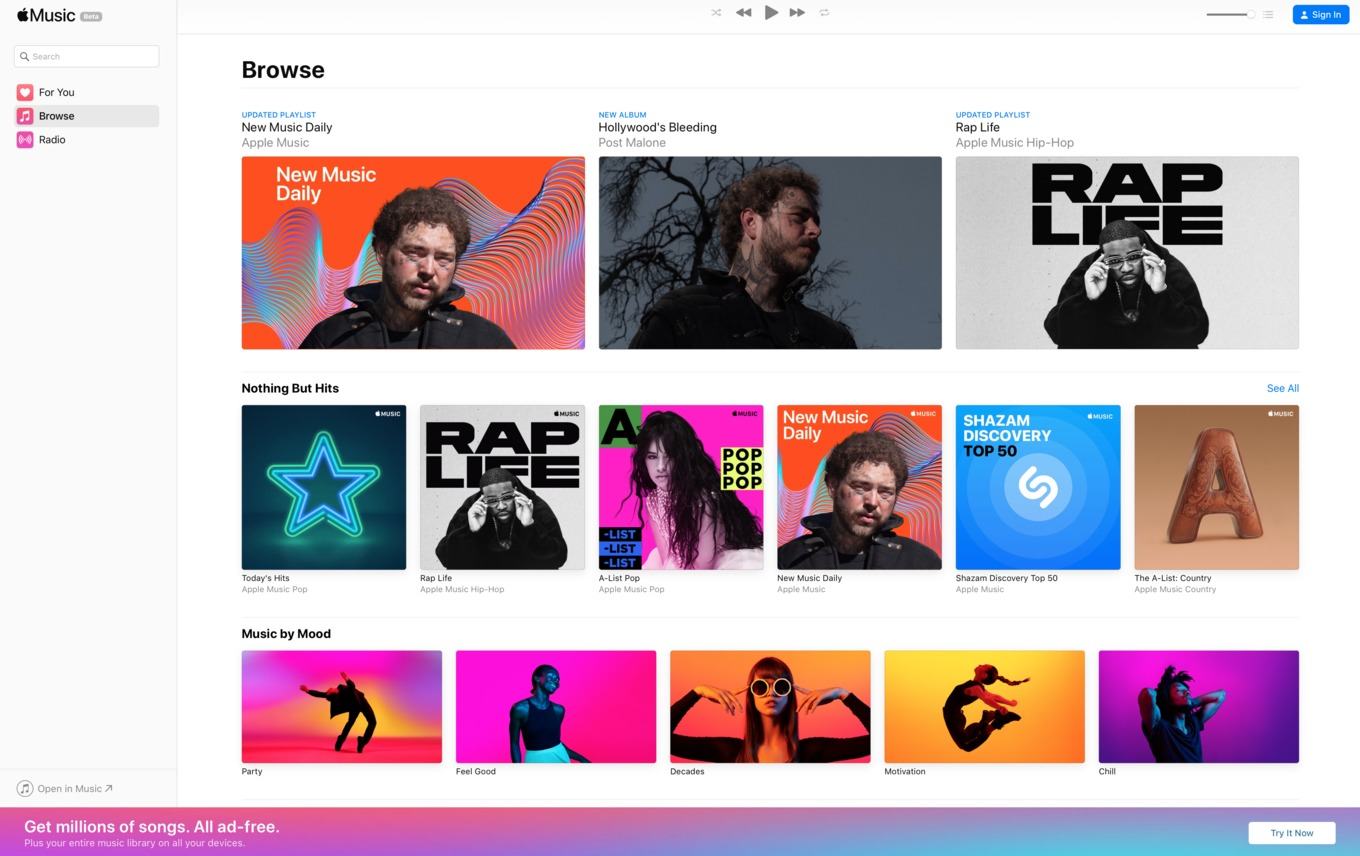This screenshot has width=1360, height=856.
Task: Skip to previous track
Action: click(x=743, y=13)
